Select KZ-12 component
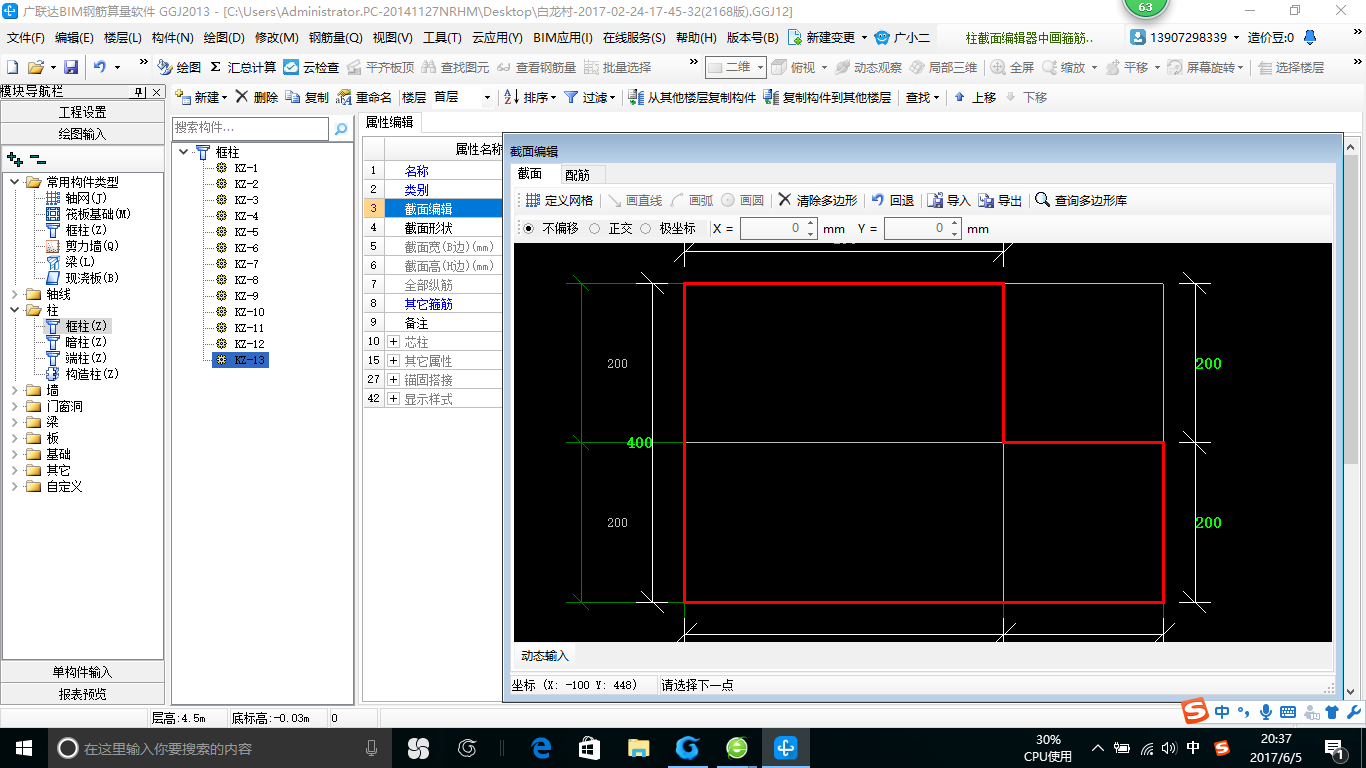 pyautogui.click(x=249, y=344)
